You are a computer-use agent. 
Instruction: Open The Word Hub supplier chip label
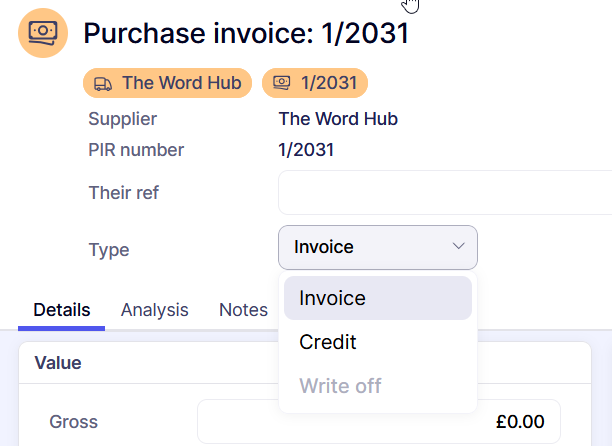click(x=181, y=83)
